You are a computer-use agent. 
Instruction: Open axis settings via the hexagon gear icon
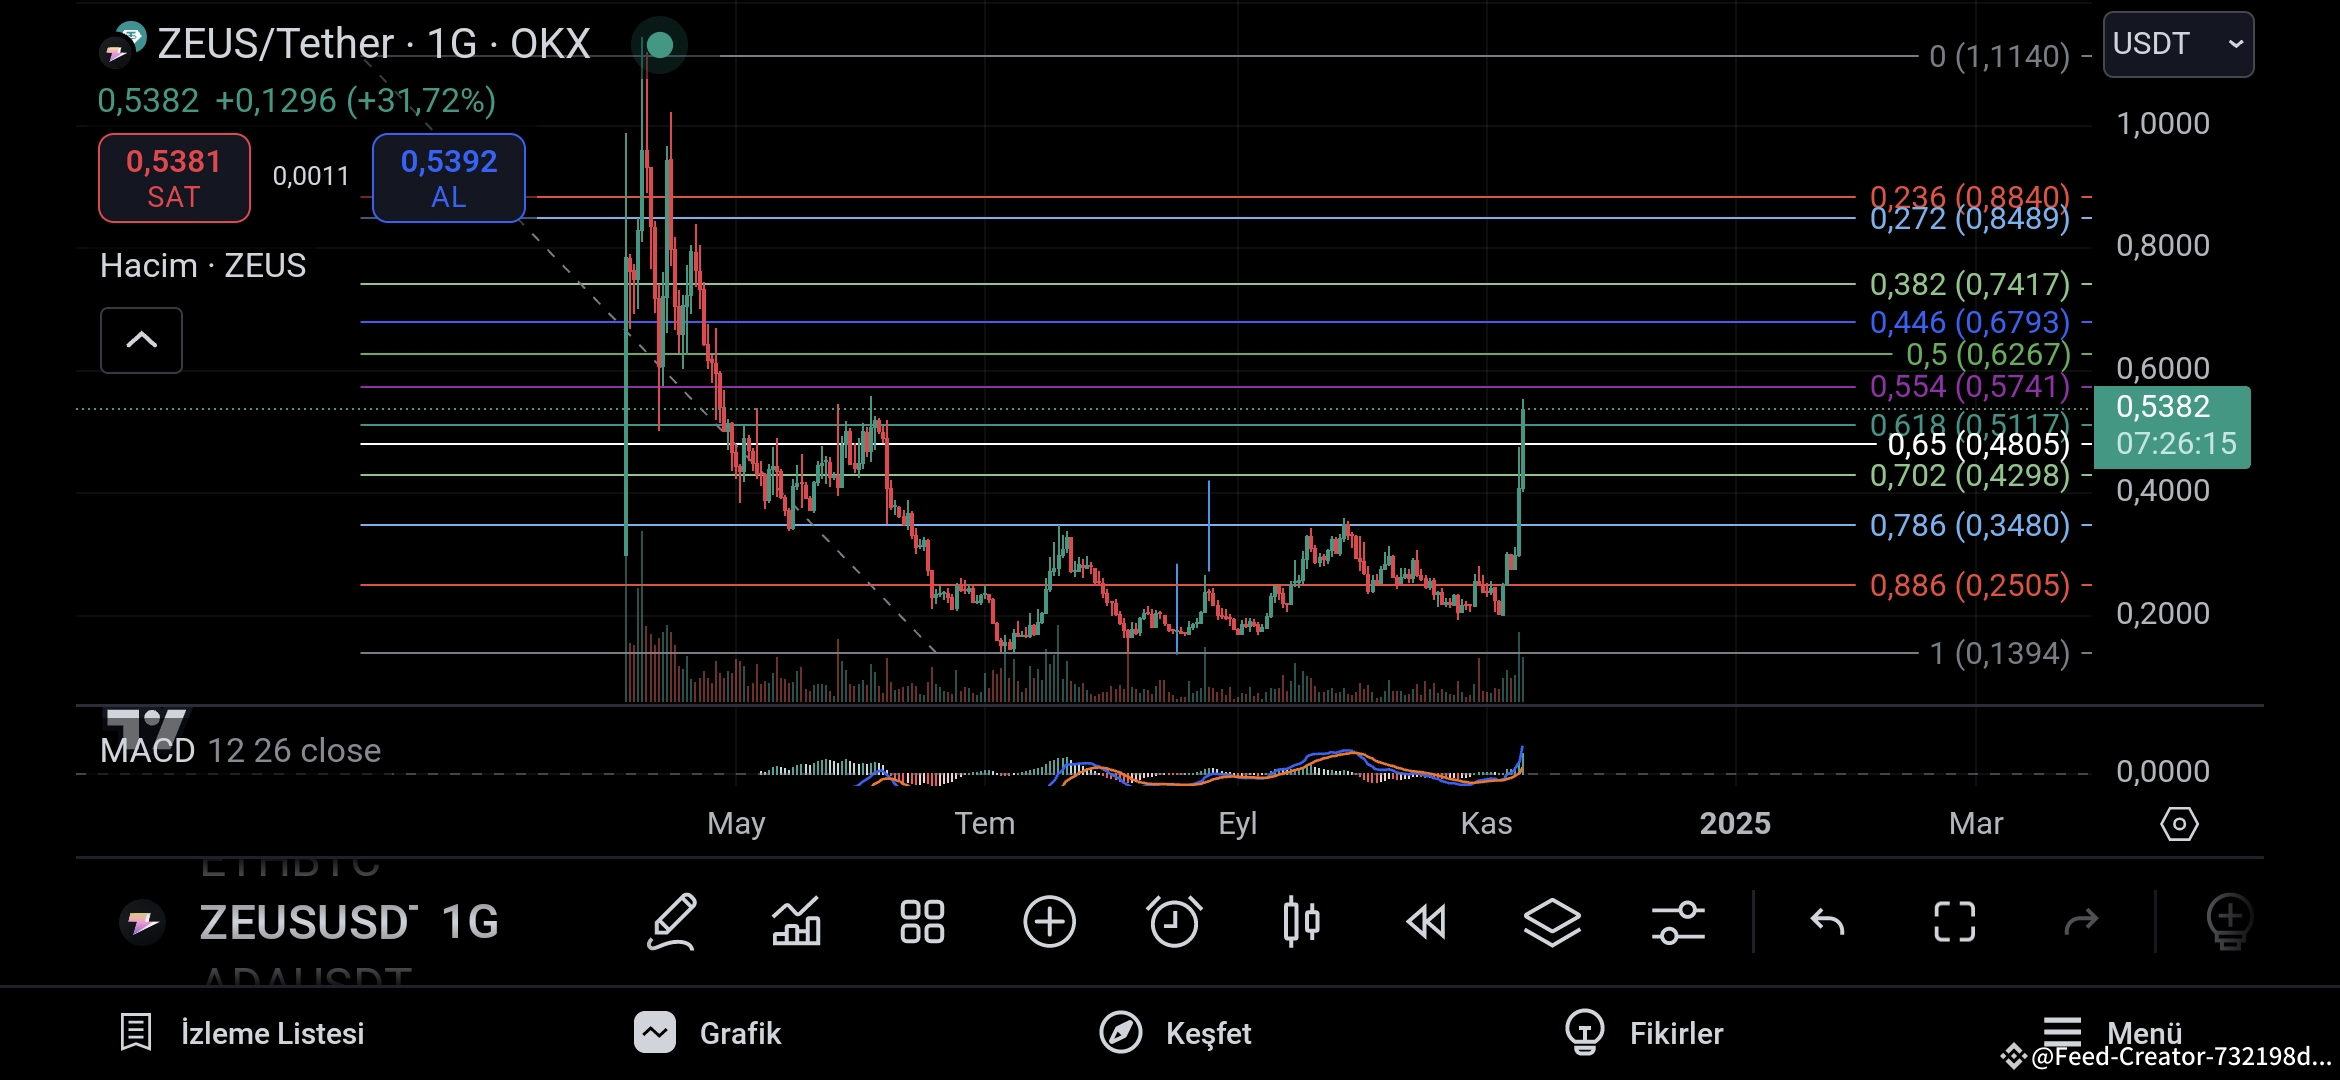pos(2179,824)
